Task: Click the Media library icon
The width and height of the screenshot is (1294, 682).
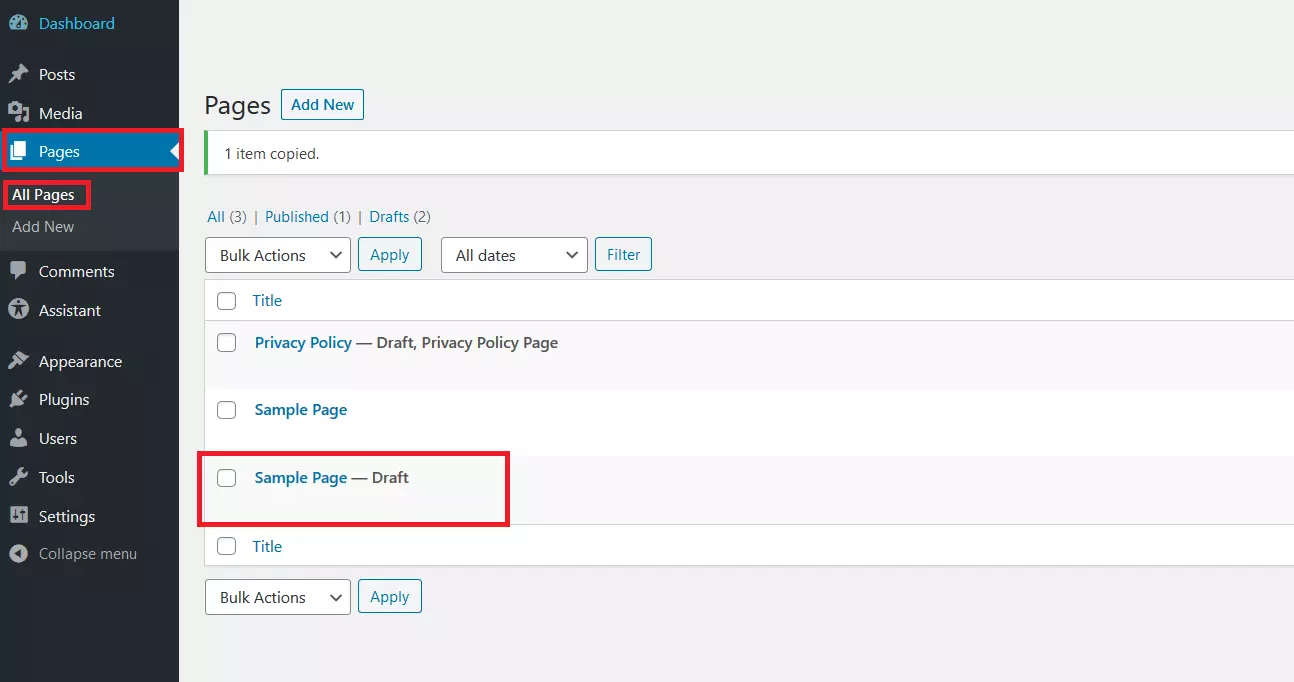Action: 18,113
